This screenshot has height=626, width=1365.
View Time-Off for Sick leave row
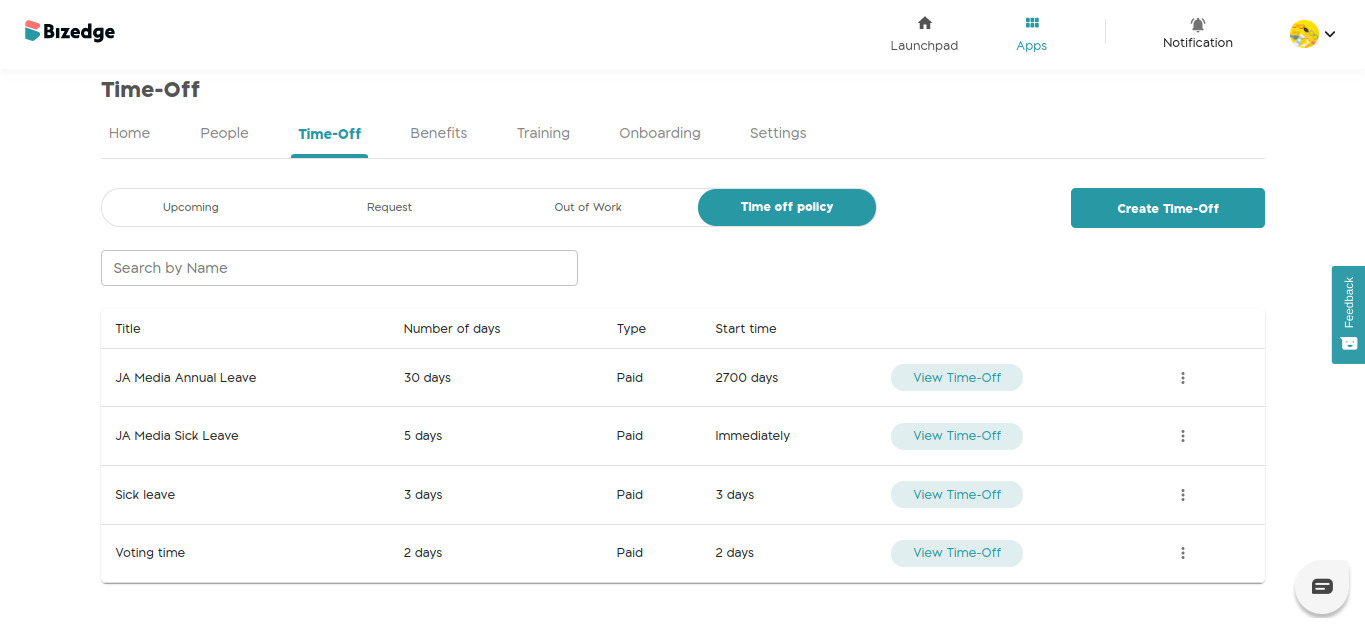[x=956, y=495]
